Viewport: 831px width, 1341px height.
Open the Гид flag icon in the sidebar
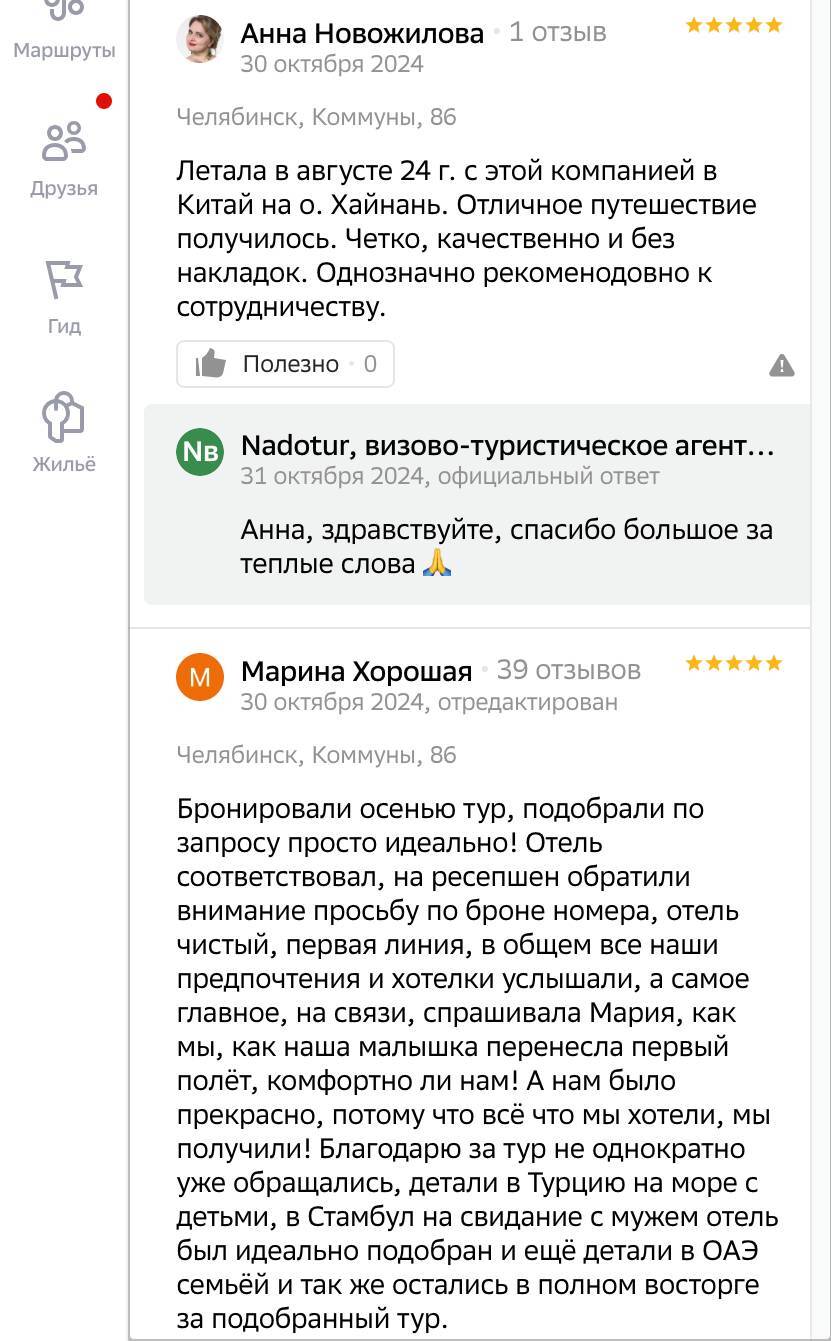pos(64,293)
